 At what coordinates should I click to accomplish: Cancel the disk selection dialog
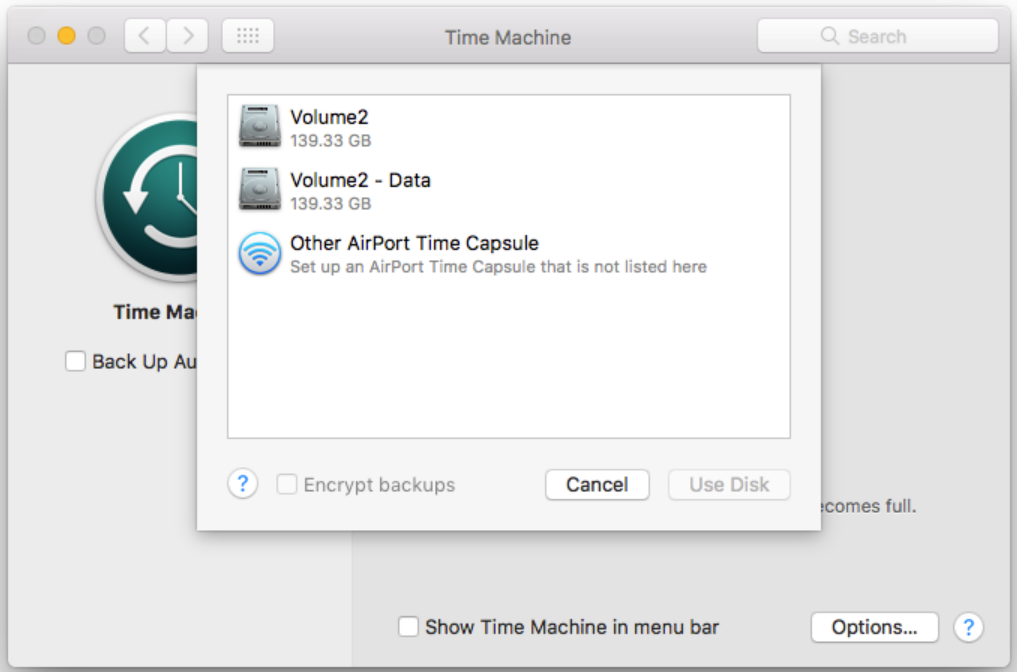point(597,484)
